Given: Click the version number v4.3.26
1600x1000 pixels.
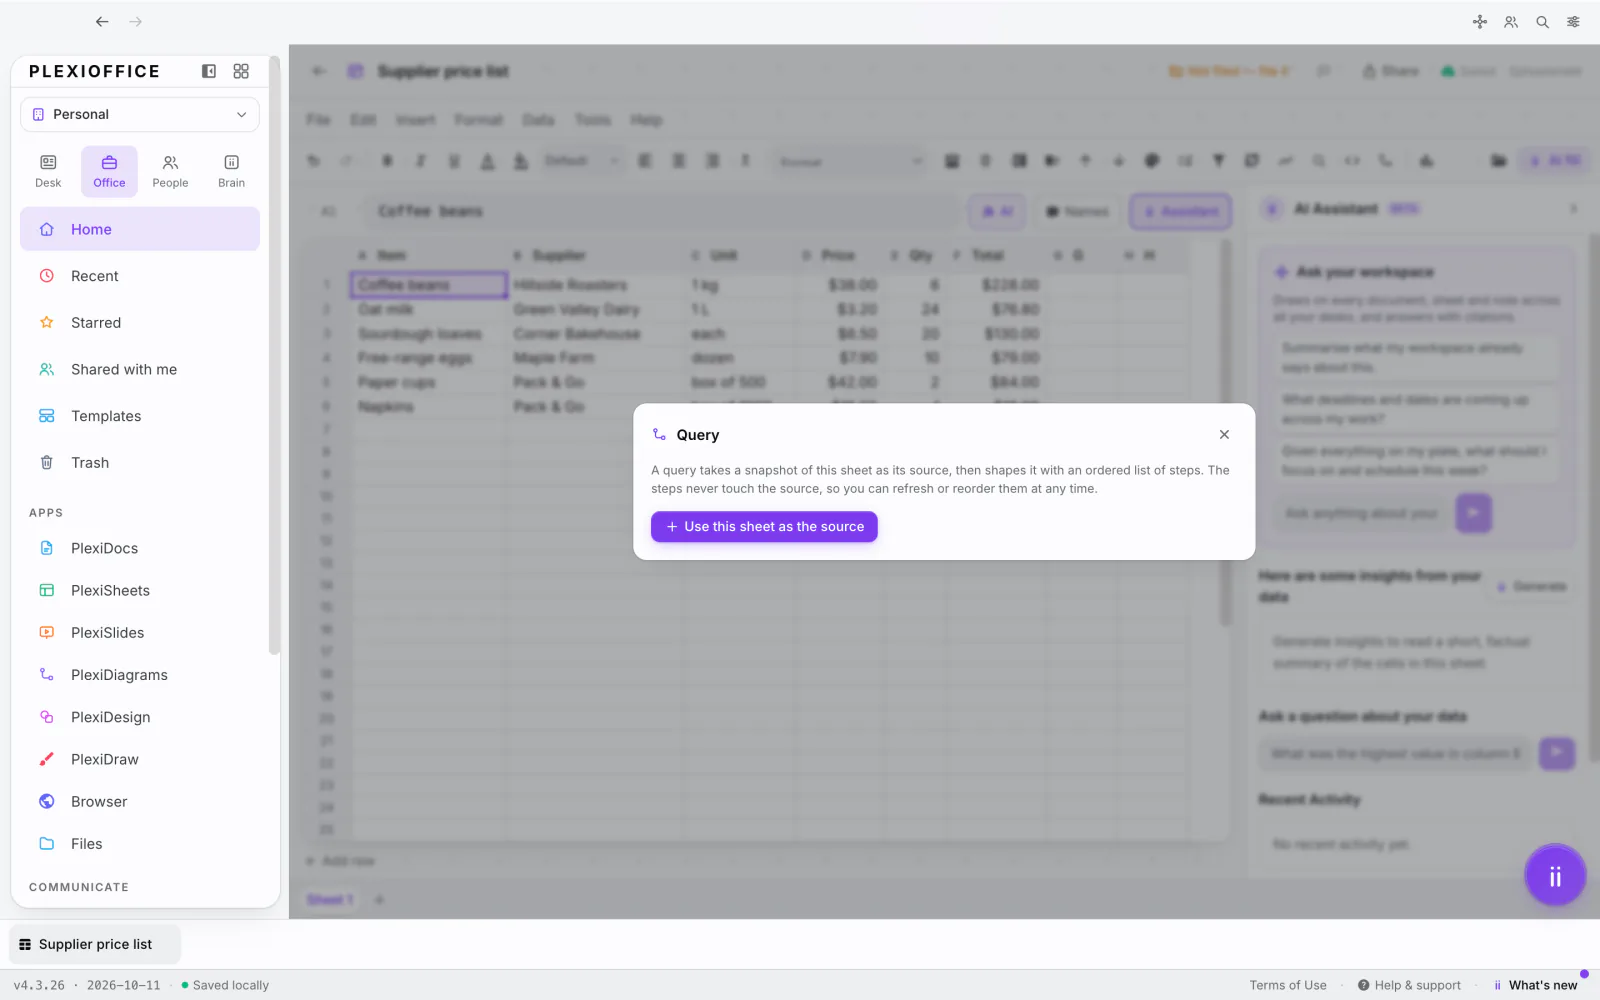Looking at the screenshot, I should coord(39,985).
